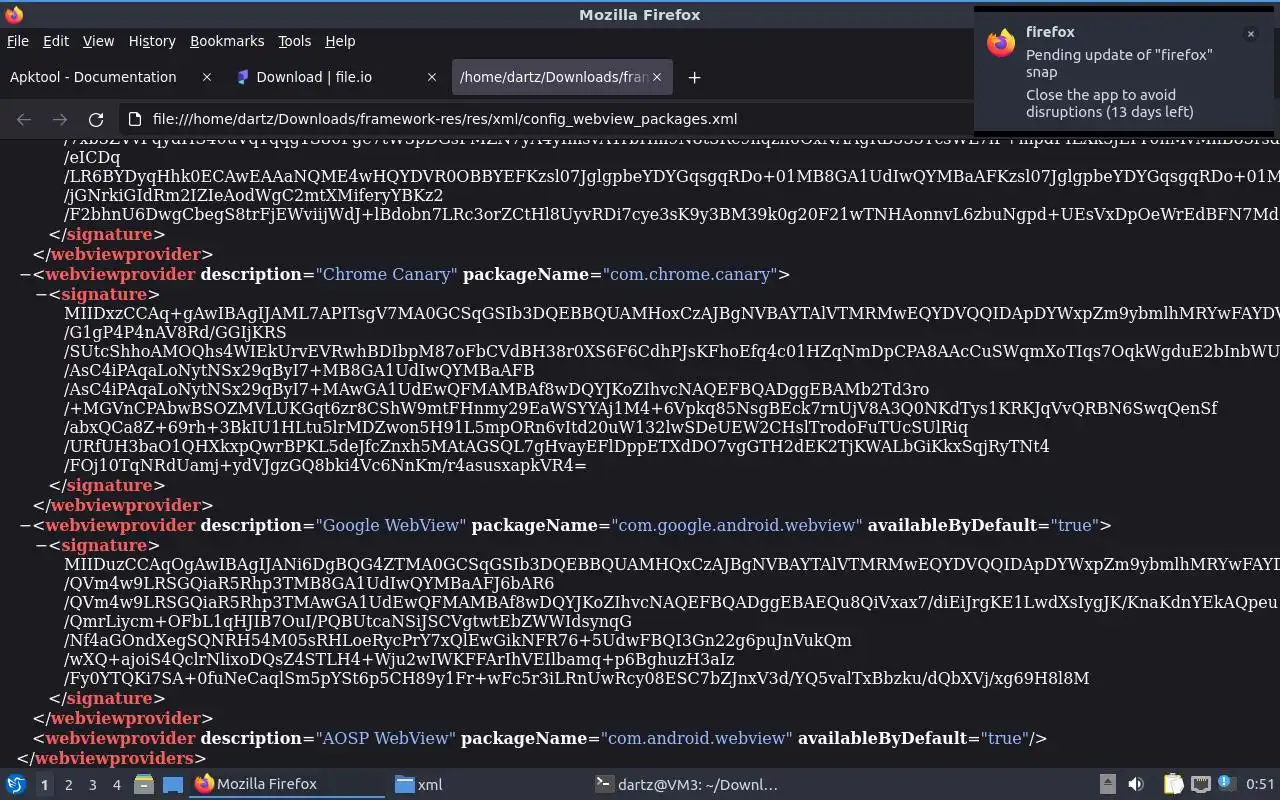This screenshot has height=800, width=1280.
Task: Open the Help menu
Action: click(340, 41)
